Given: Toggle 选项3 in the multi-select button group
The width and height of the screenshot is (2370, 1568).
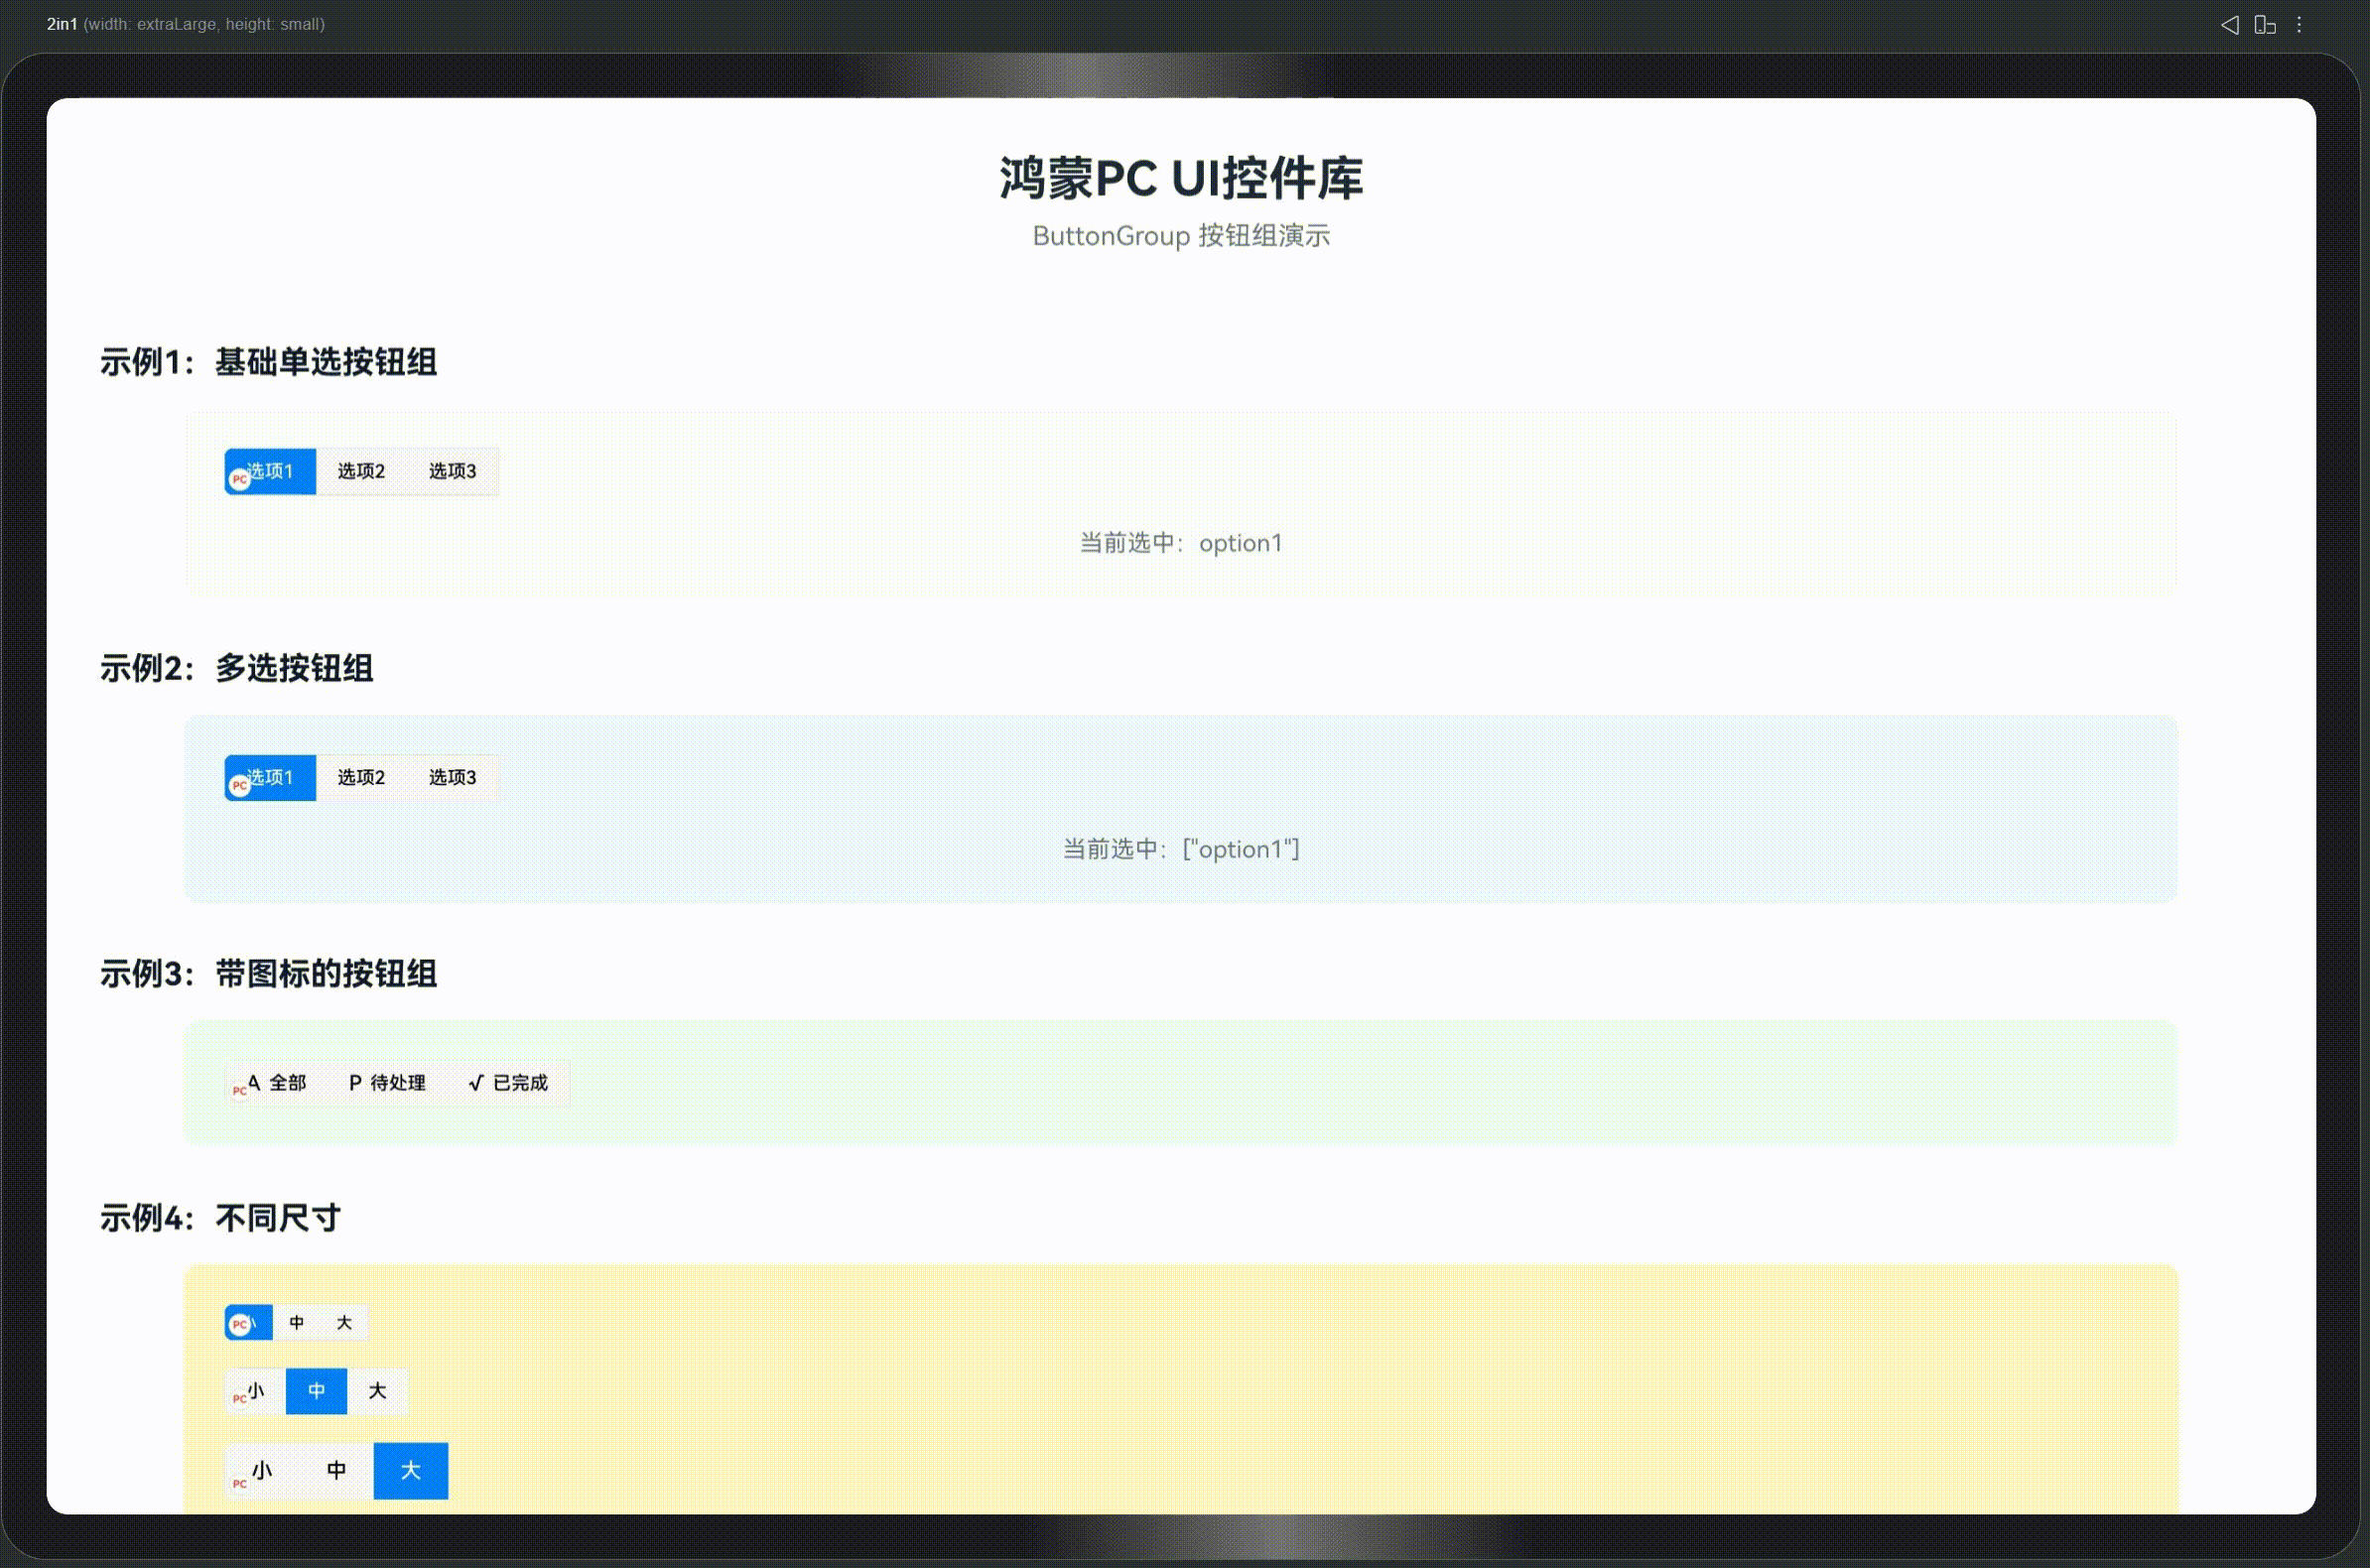Looking at the screenshot, I should pos(452,777).
